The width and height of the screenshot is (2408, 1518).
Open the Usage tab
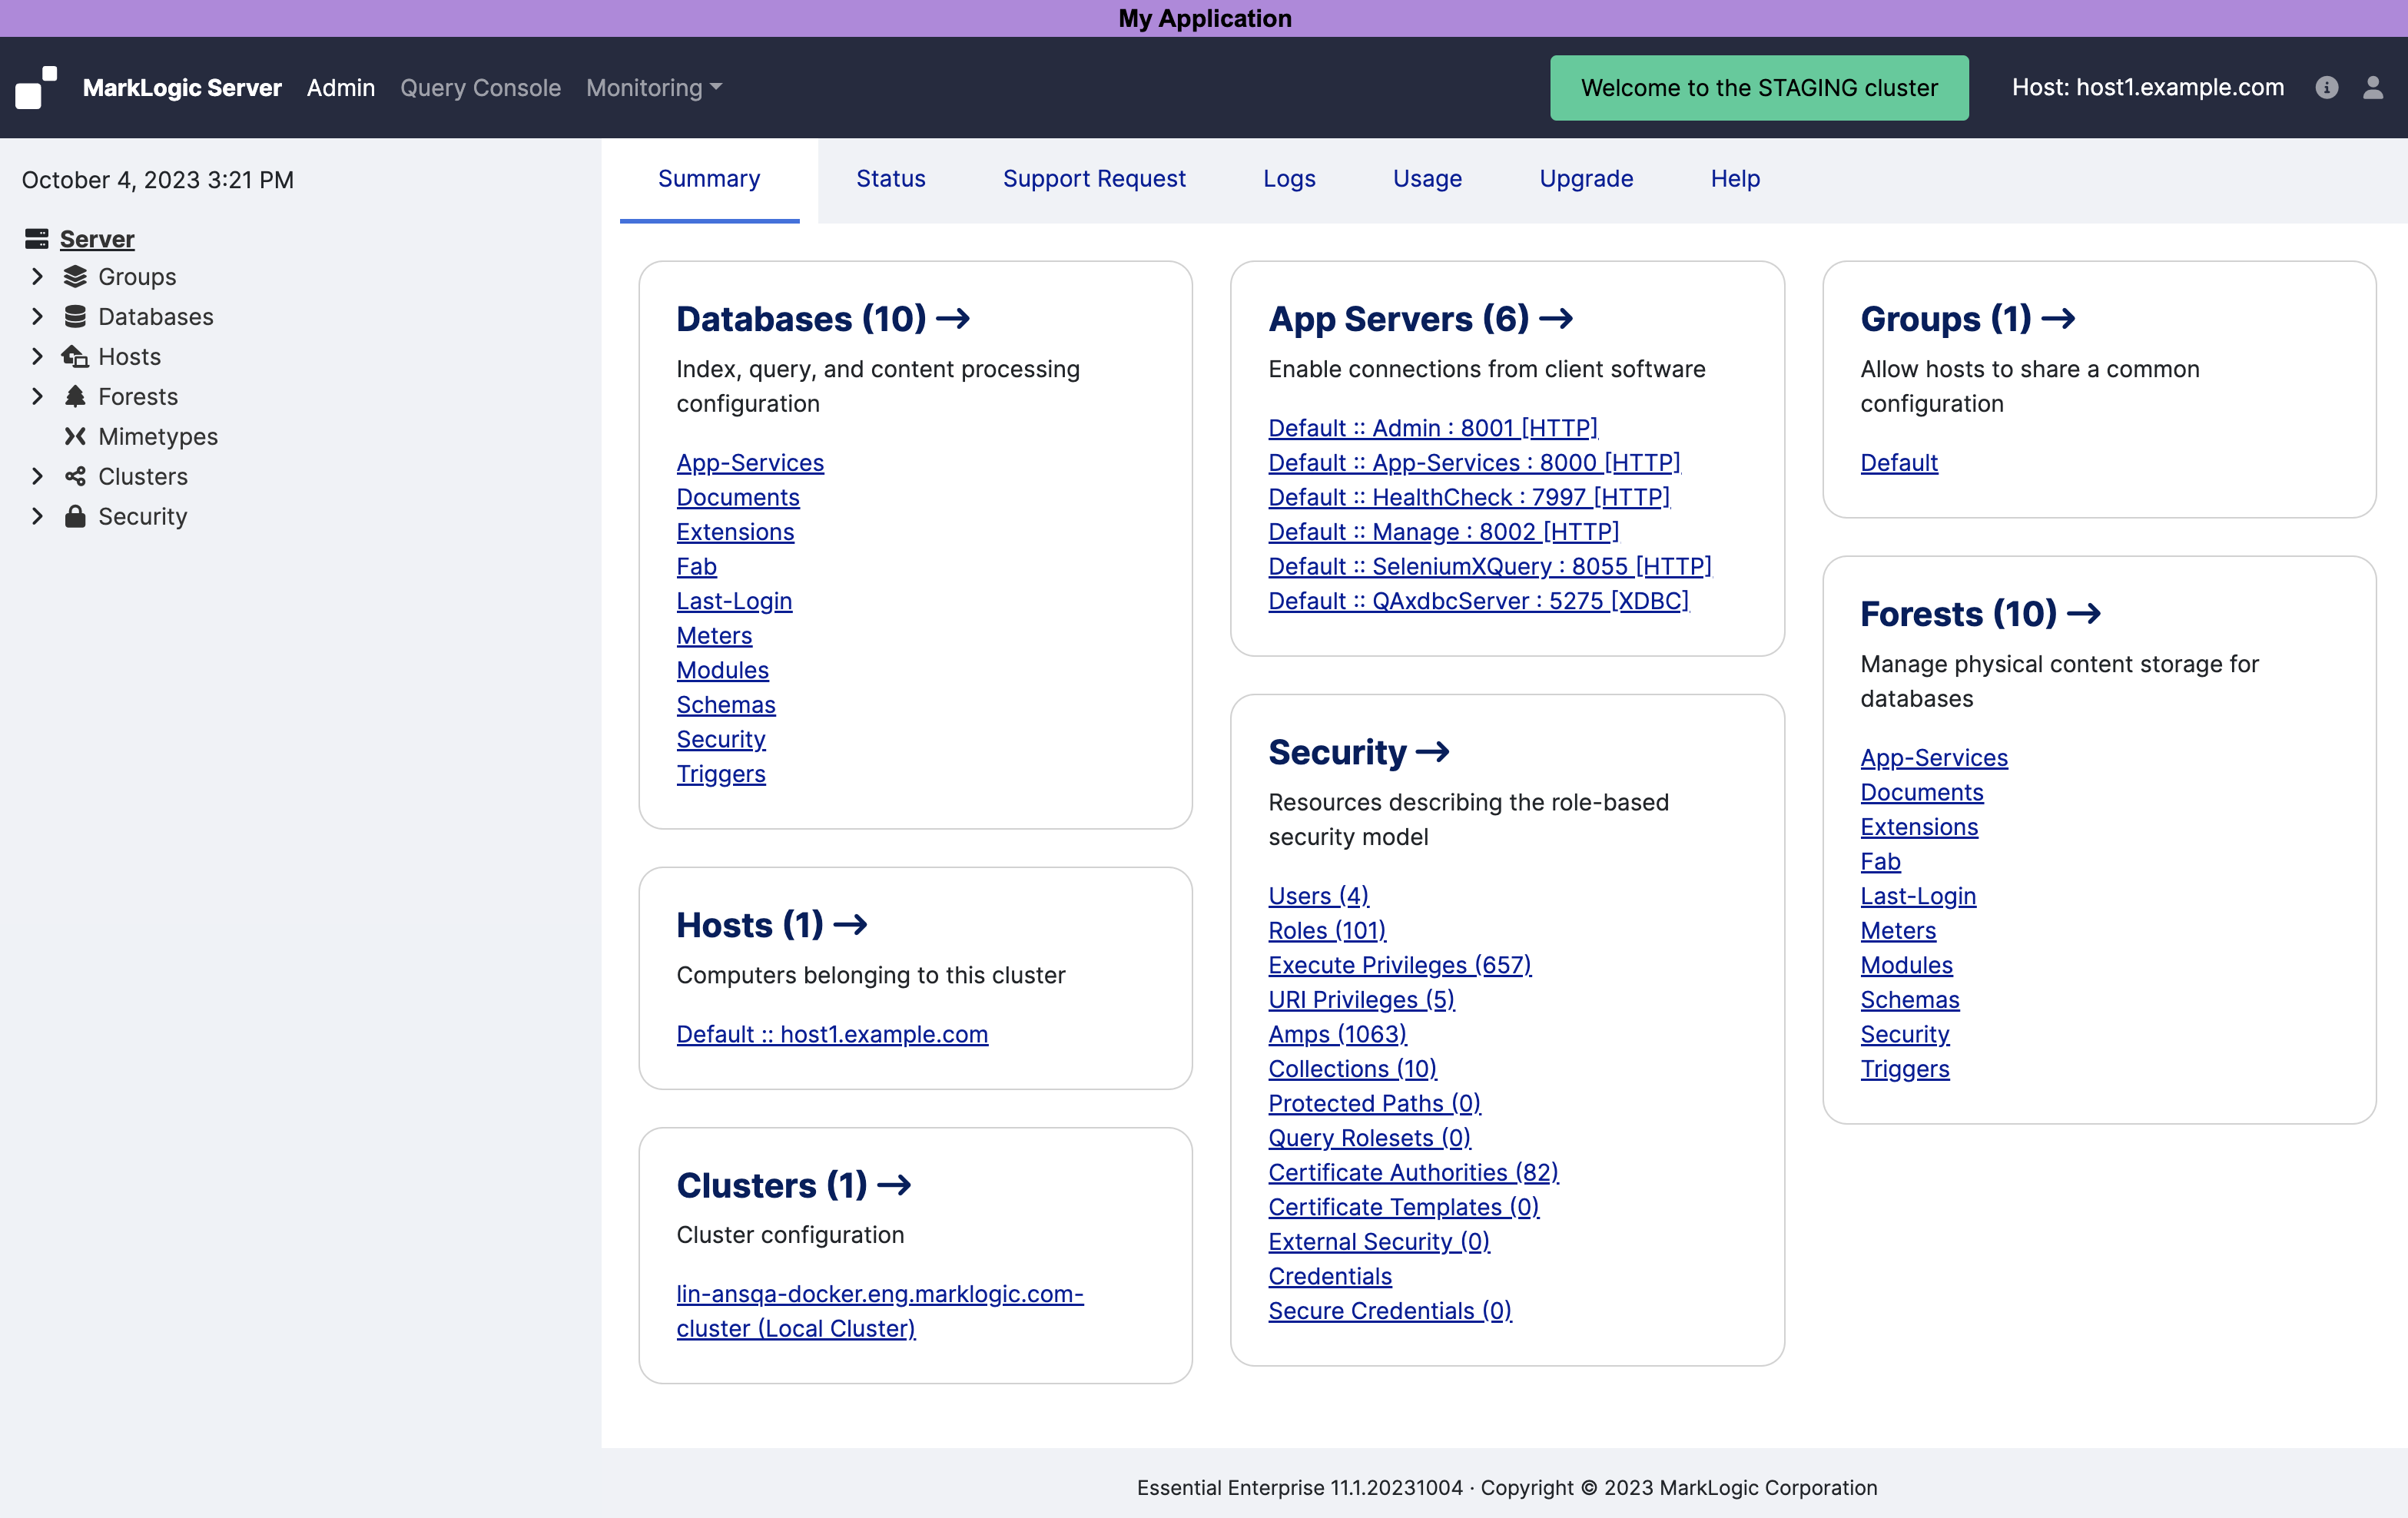1427,179
